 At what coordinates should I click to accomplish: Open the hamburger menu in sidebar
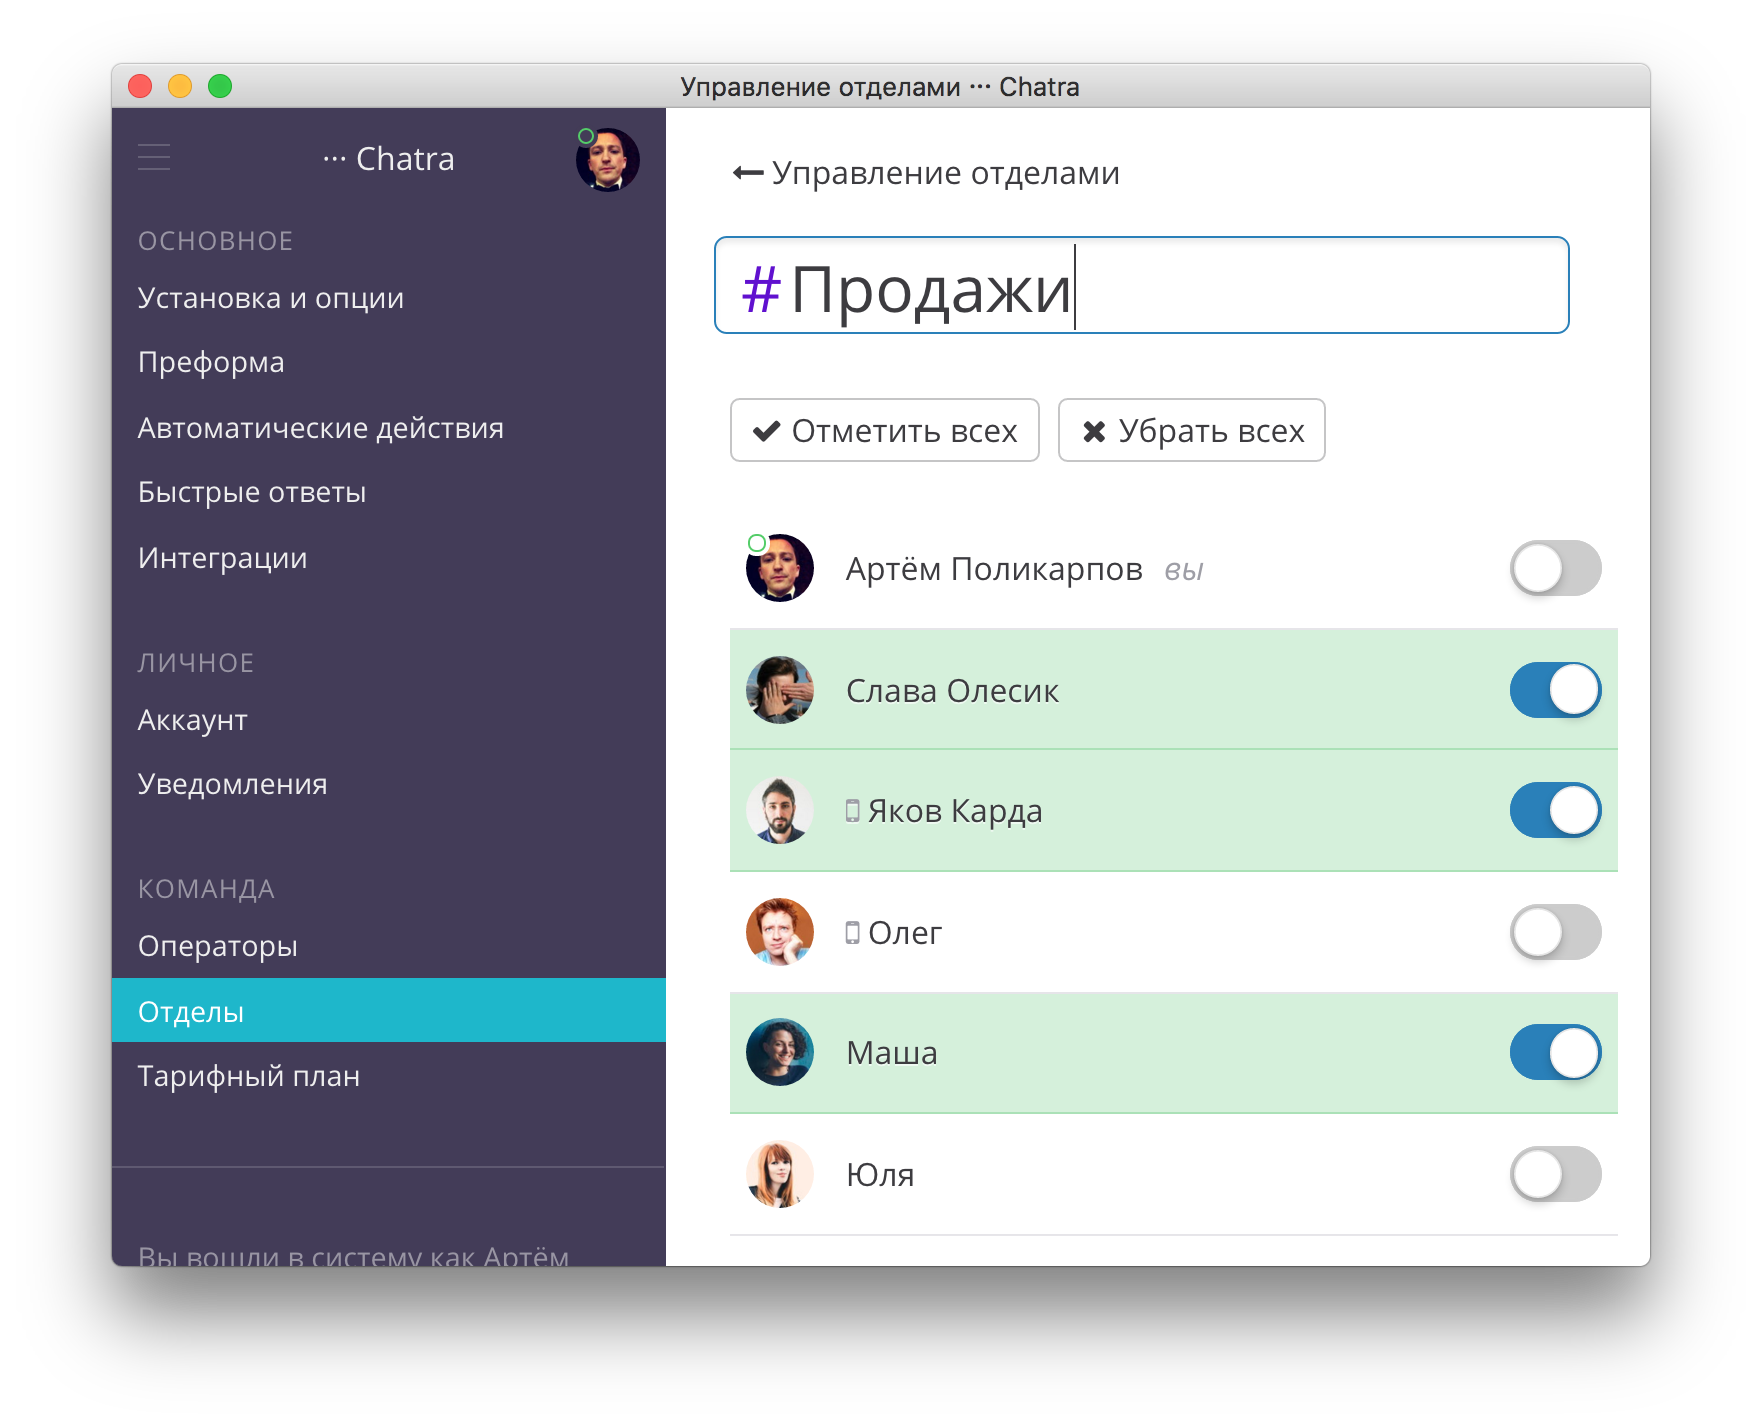tap(154, 158)
